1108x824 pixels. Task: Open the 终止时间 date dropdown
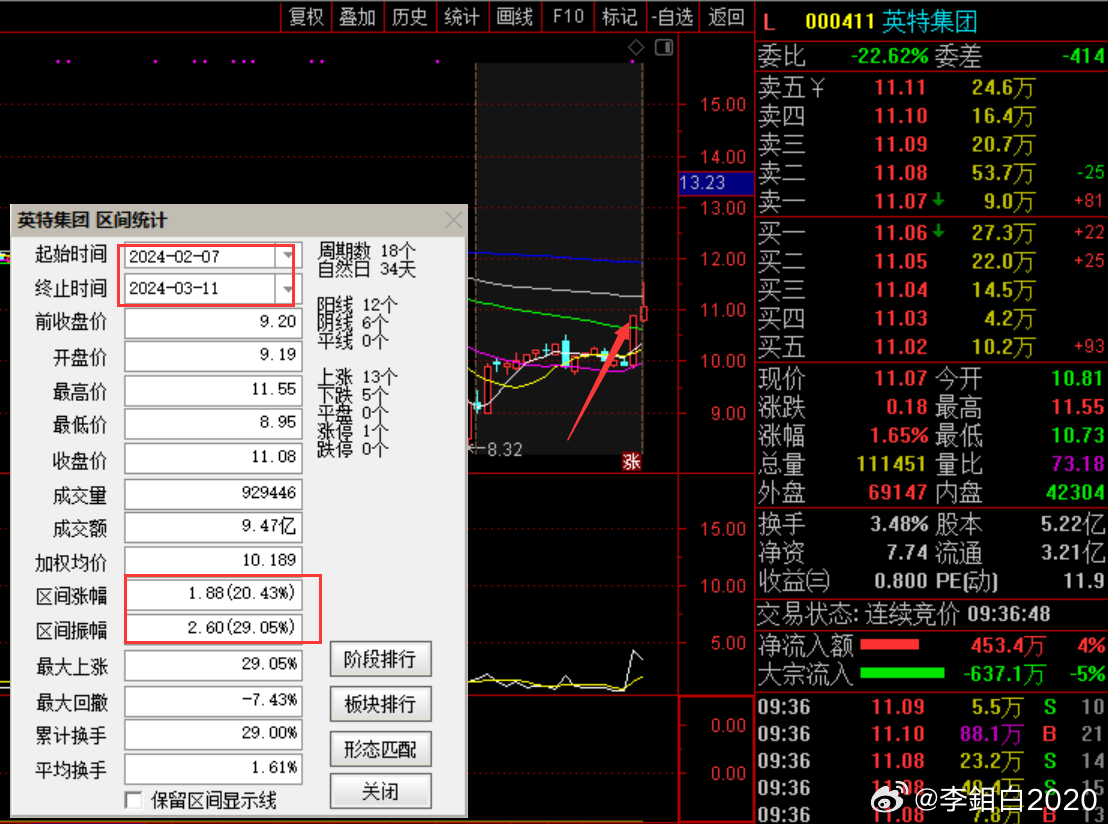[x=288, y=289]
